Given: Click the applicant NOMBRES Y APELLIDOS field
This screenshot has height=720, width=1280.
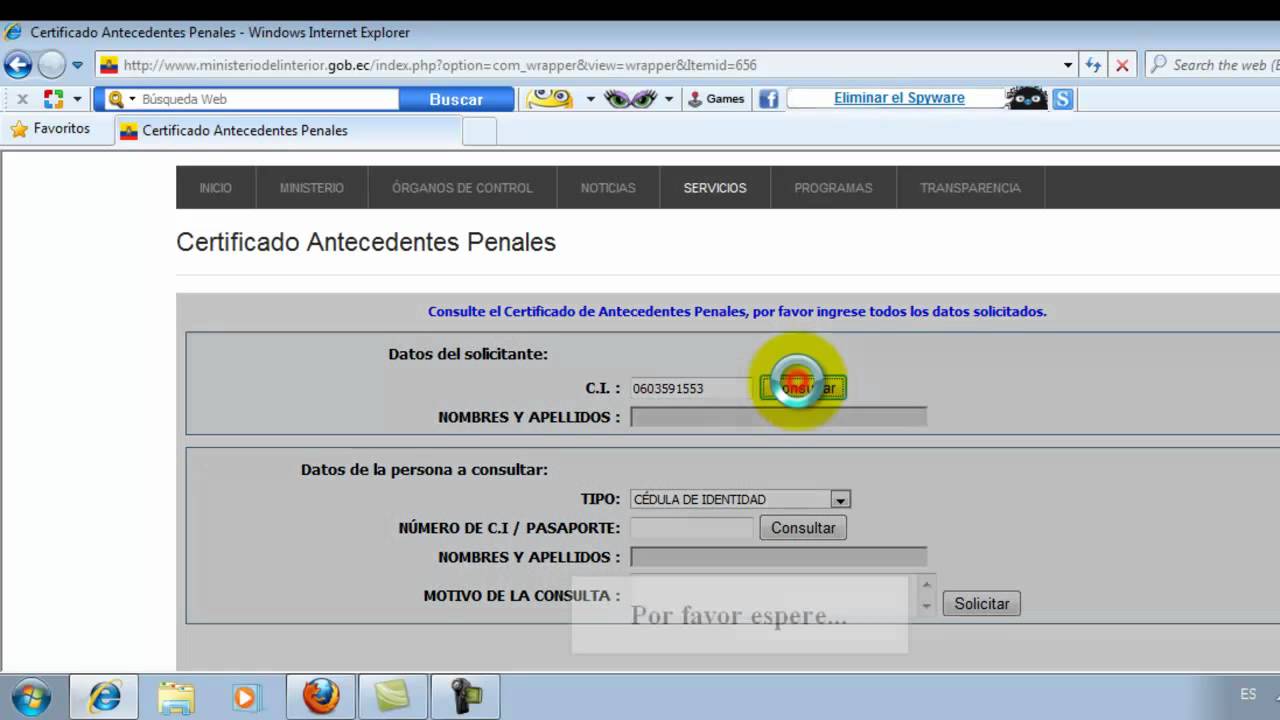Looking at the screenshot, I should 778,417.
